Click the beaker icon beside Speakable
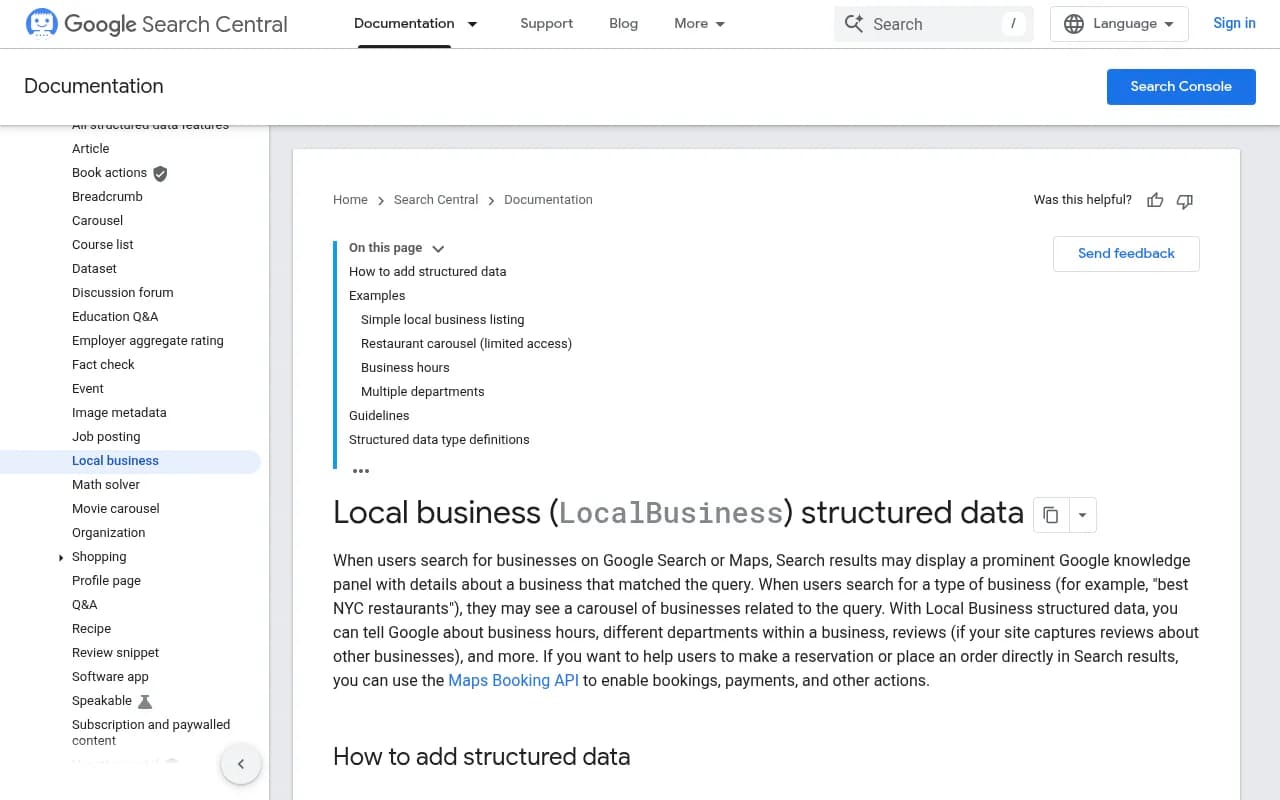Screen dimensions: 1280x800 tap(145, 701)
